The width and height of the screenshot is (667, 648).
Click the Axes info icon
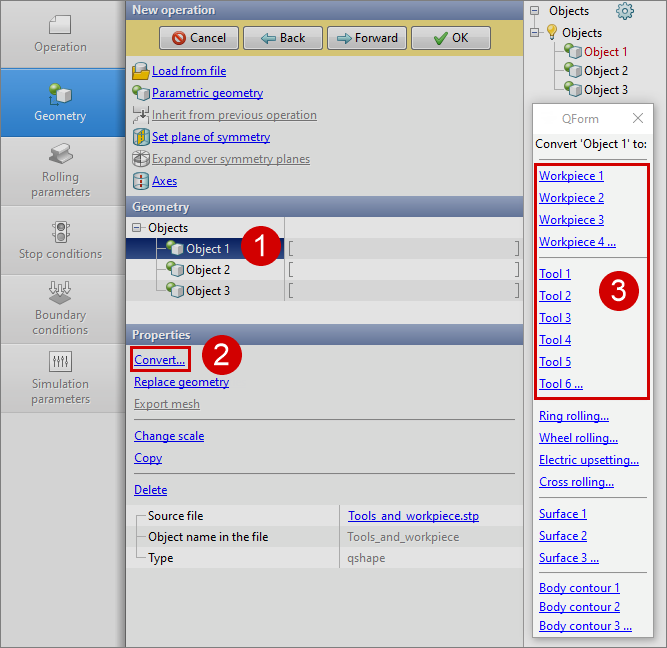pos(141,181)
